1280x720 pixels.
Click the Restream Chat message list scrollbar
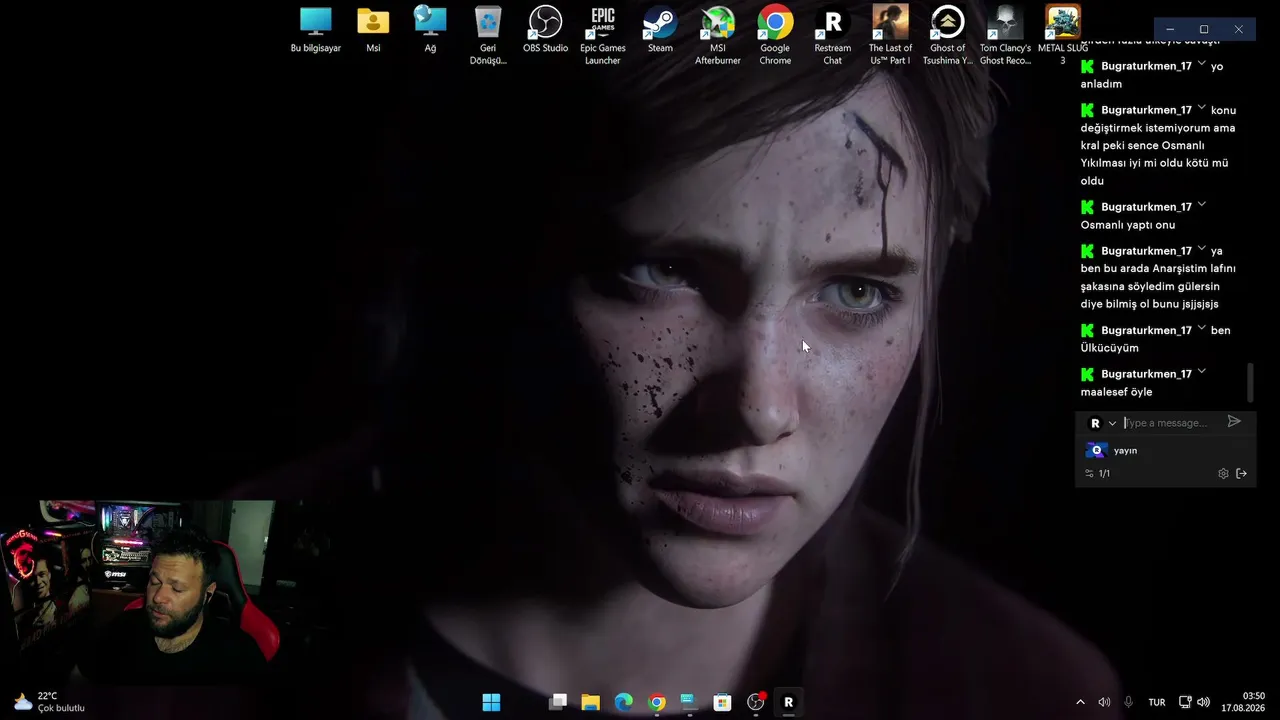1250,382
